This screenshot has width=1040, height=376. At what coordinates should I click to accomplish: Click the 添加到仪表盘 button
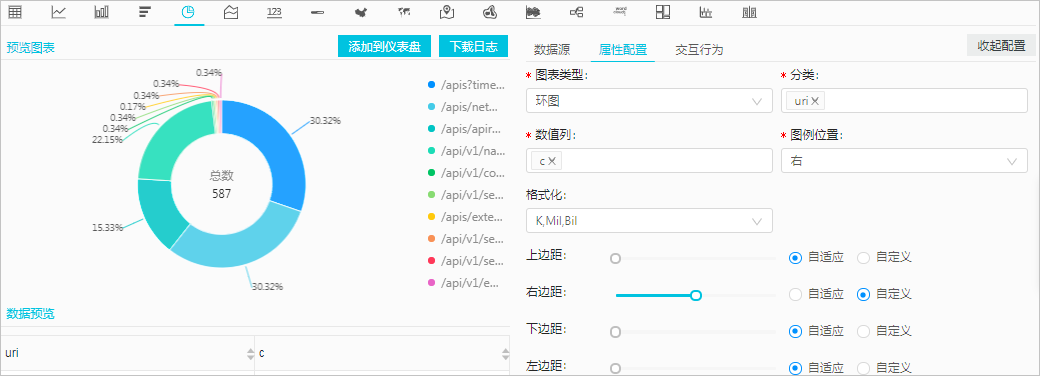tap(385, 46)
